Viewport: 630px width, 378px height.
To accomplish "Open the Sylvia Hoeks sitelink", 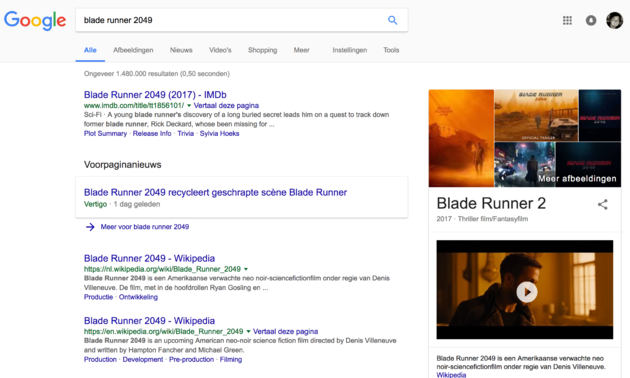I will 219,134.
